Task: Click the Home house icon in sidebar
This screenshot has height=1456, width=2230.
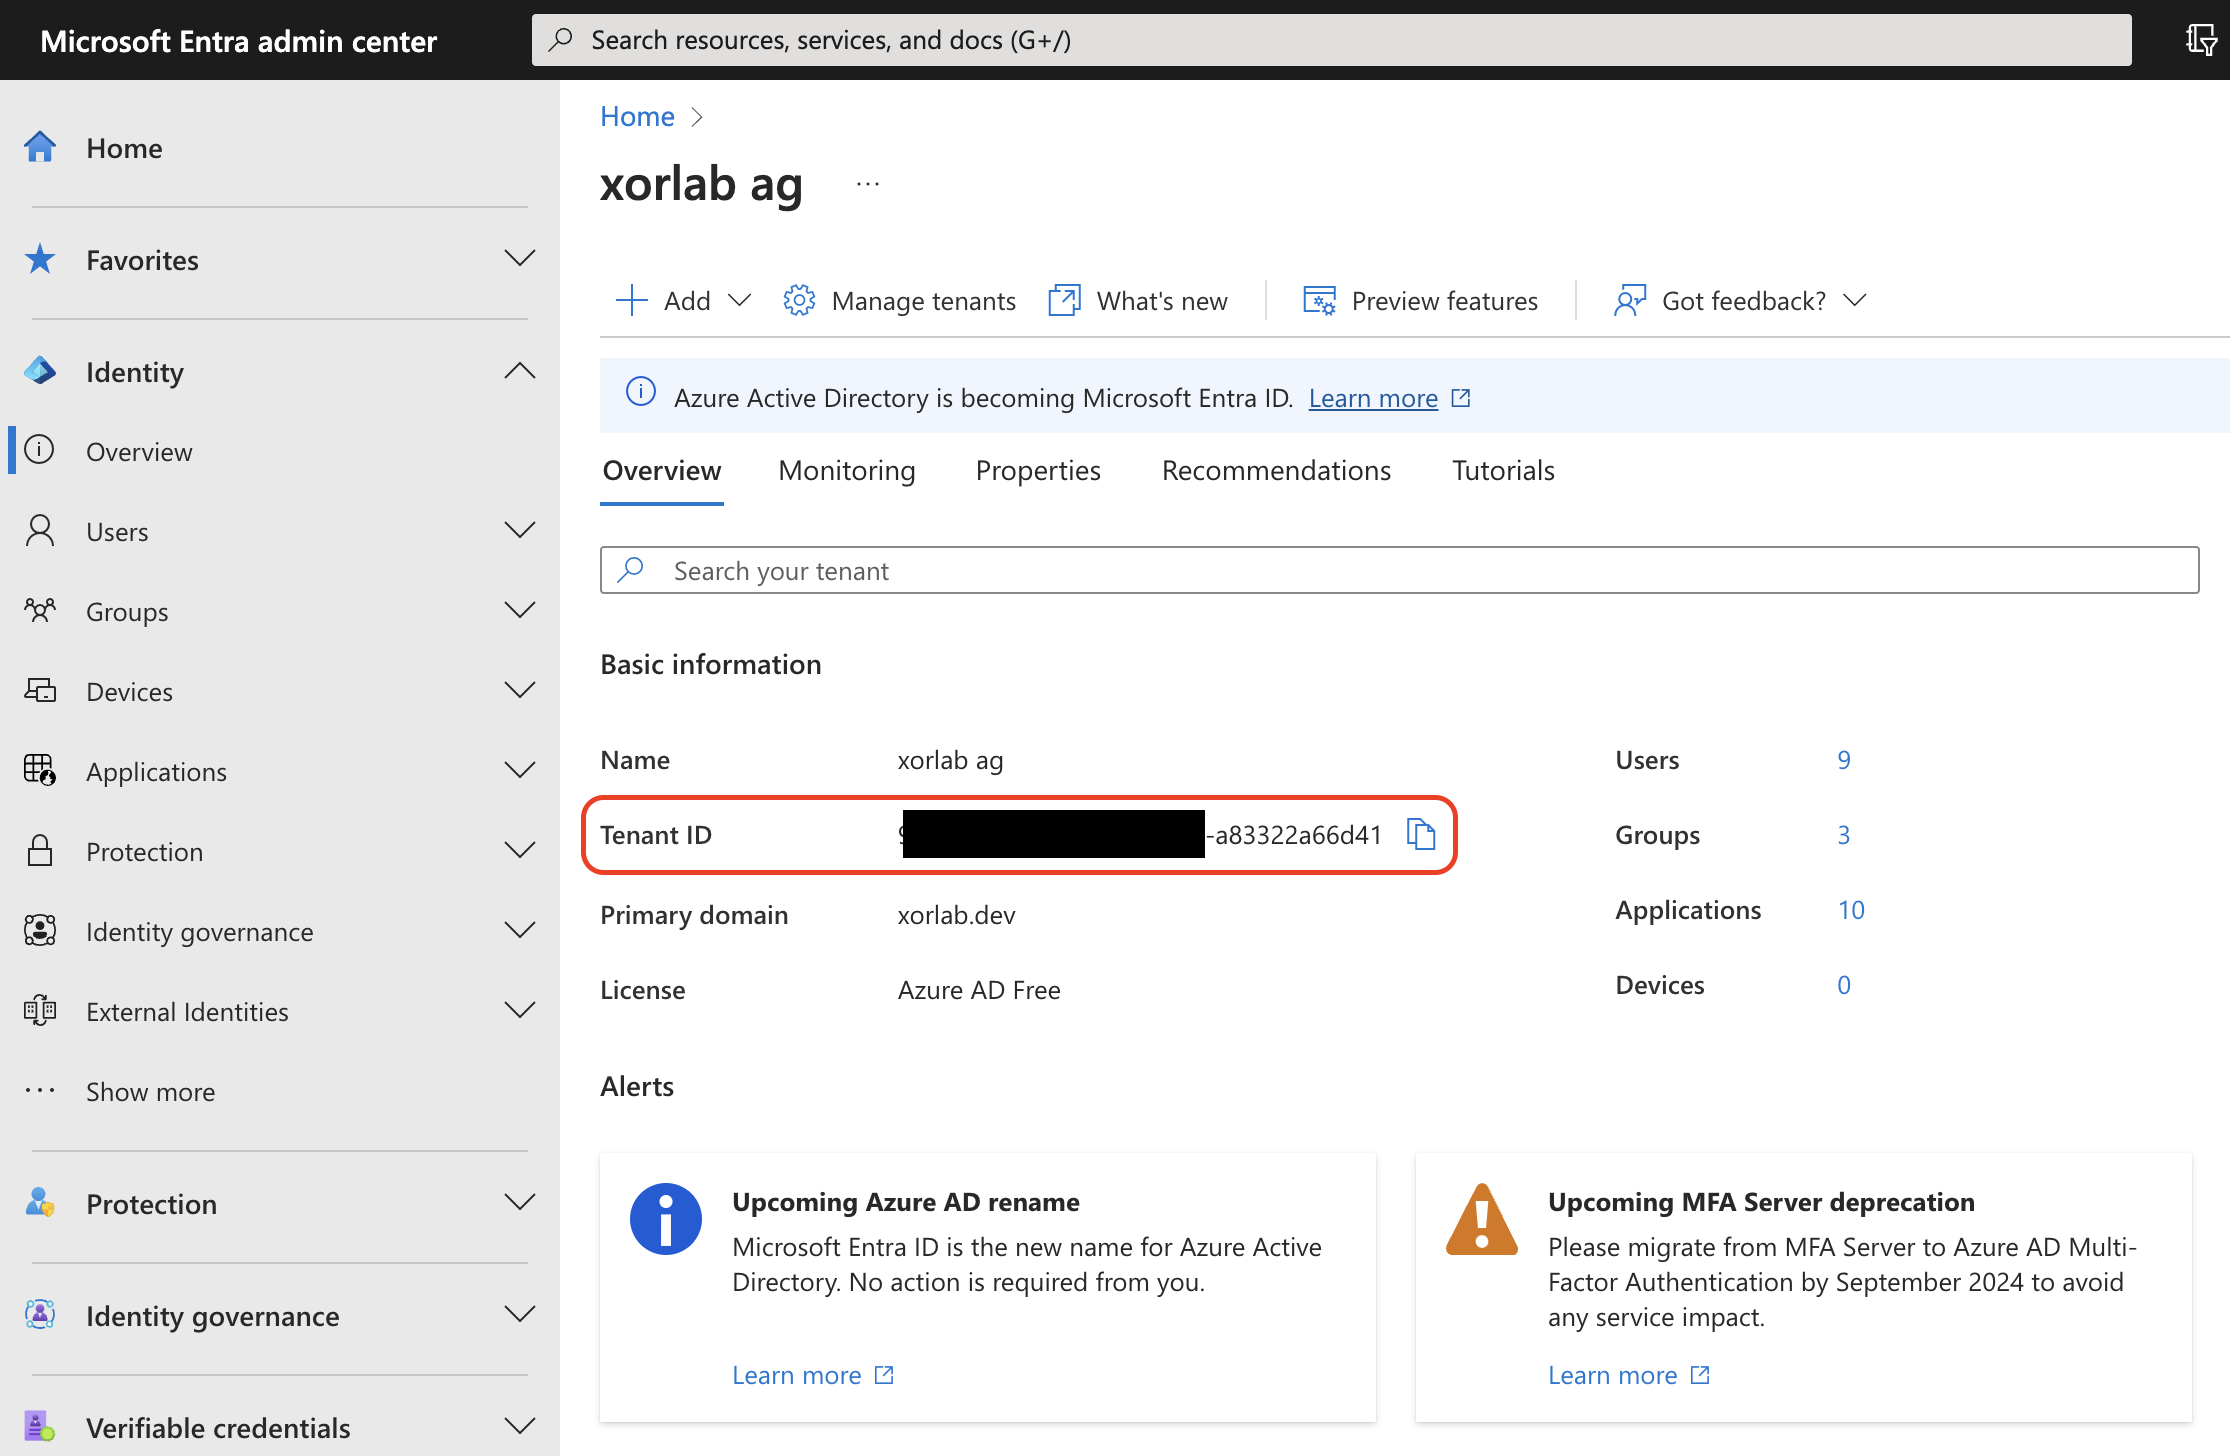Action: [x=40, y=147]
